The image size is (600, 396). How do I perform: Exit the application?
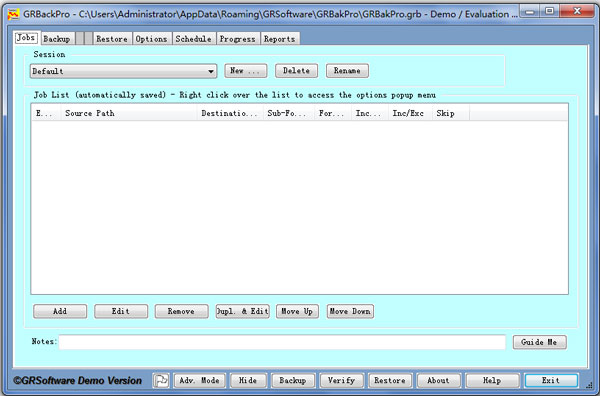(551, 380)
